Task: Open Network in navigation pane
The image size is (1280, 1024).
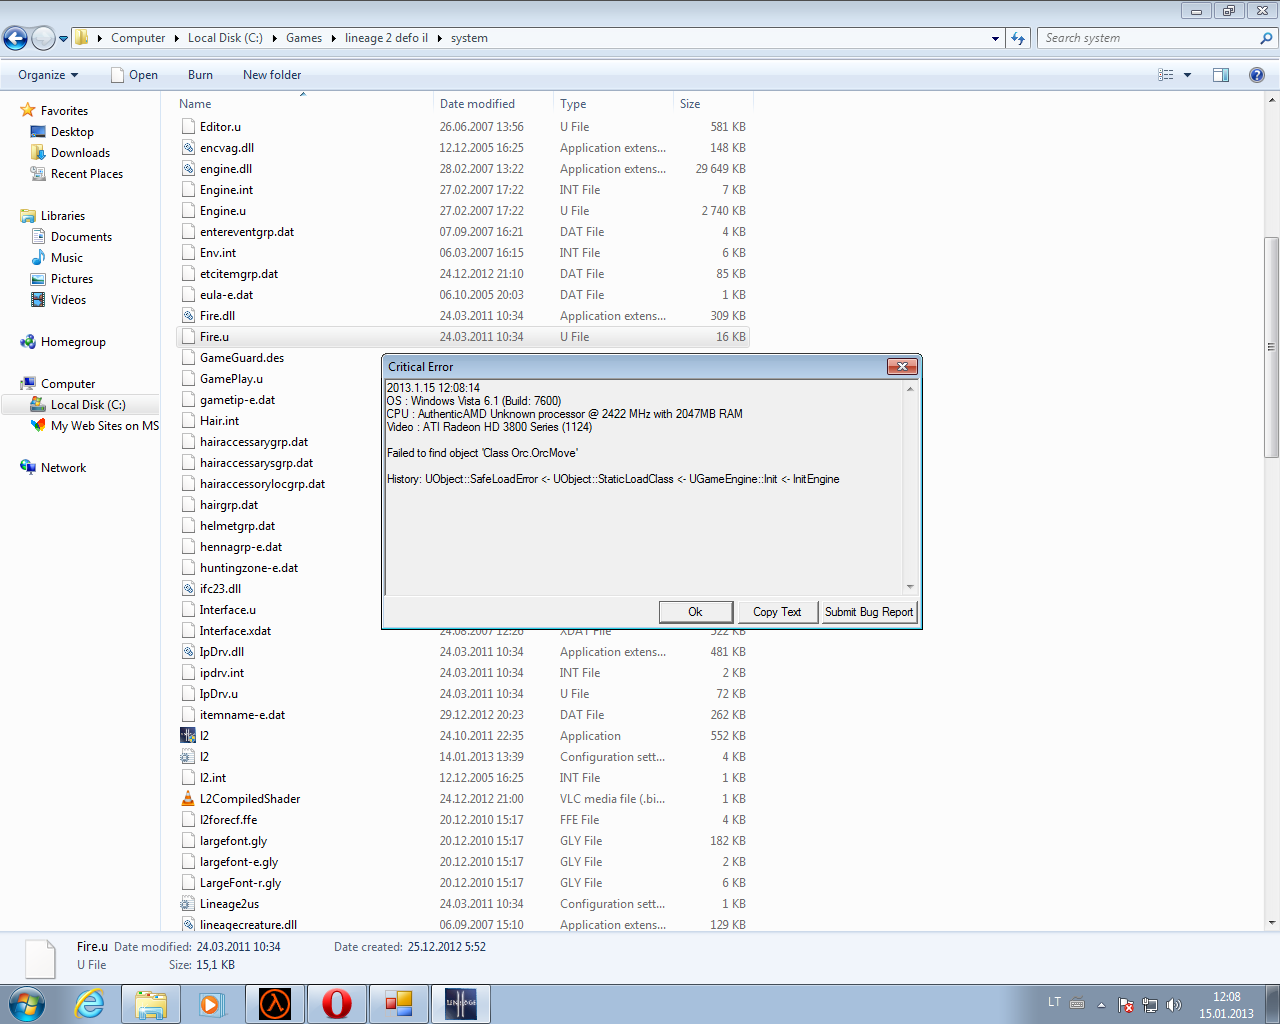Action: [63, 468]
